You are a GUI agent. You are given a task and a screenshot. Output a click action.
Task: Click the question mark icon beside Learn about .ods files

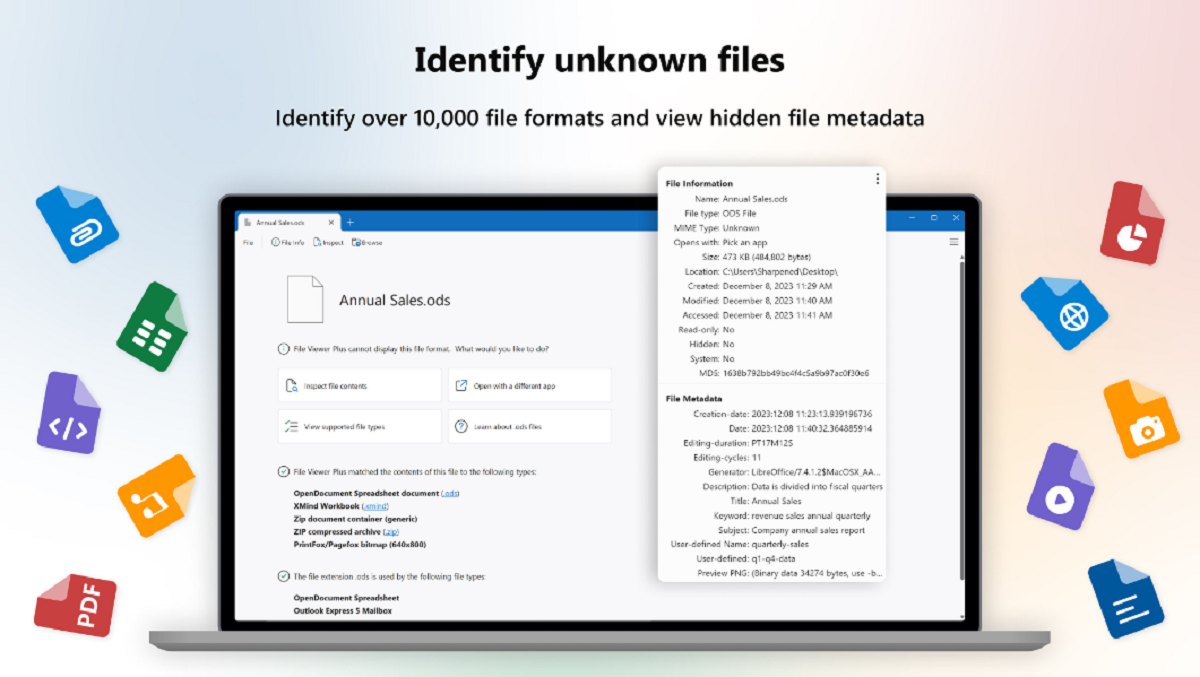pyautogui.click(x=462, y=425)
